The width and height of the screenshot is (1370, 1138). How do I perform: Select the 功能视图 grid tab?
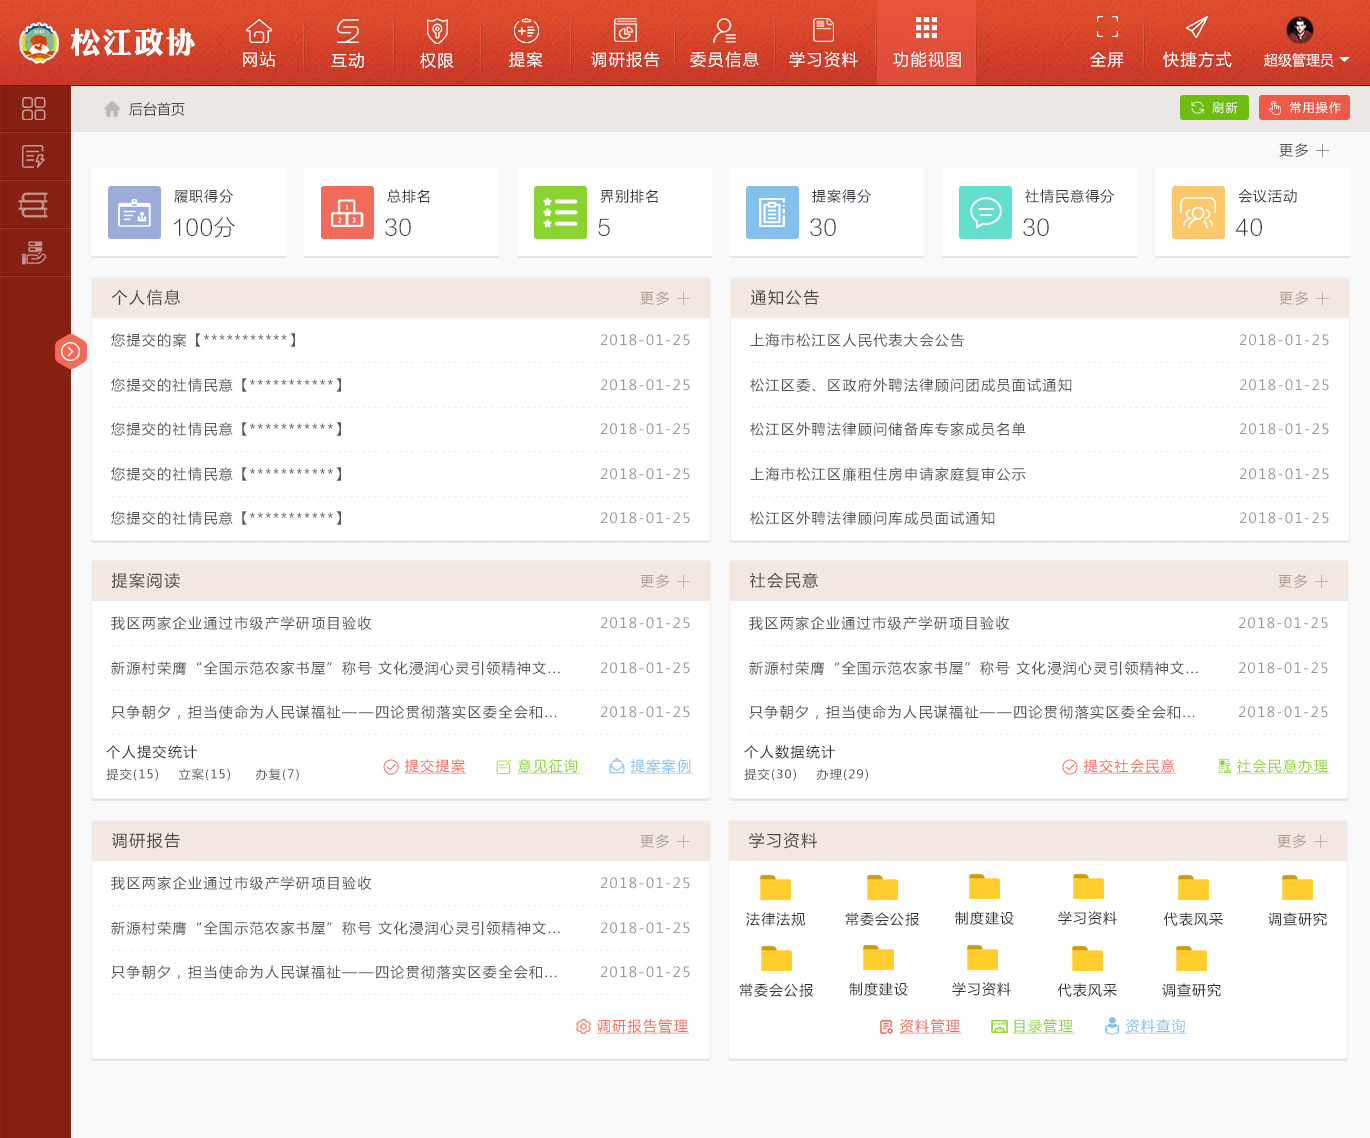pyautogui.click(x=927, y=43)
